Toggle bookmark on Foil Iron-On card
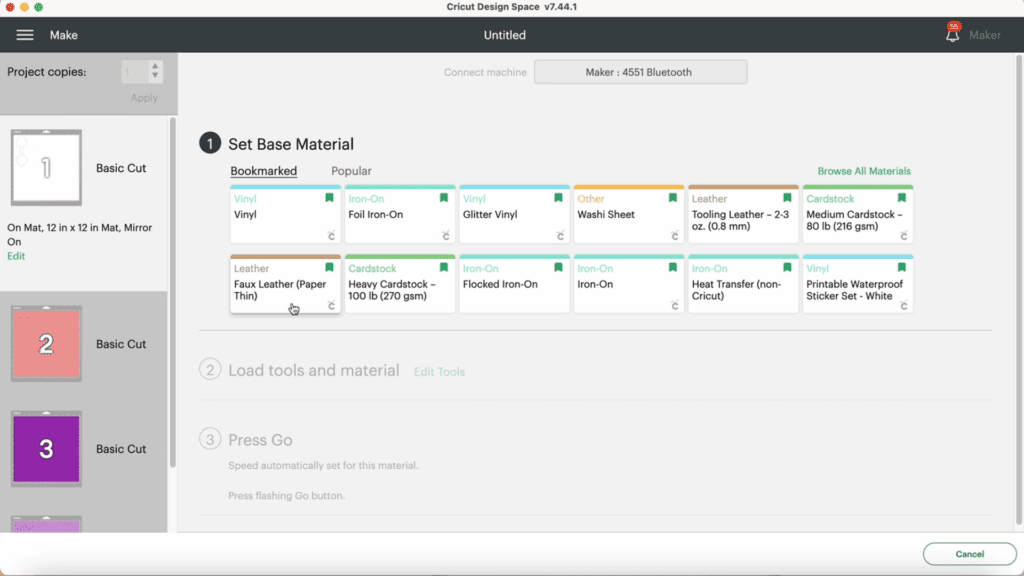The image size is (1024, 576). pos(443,198)
